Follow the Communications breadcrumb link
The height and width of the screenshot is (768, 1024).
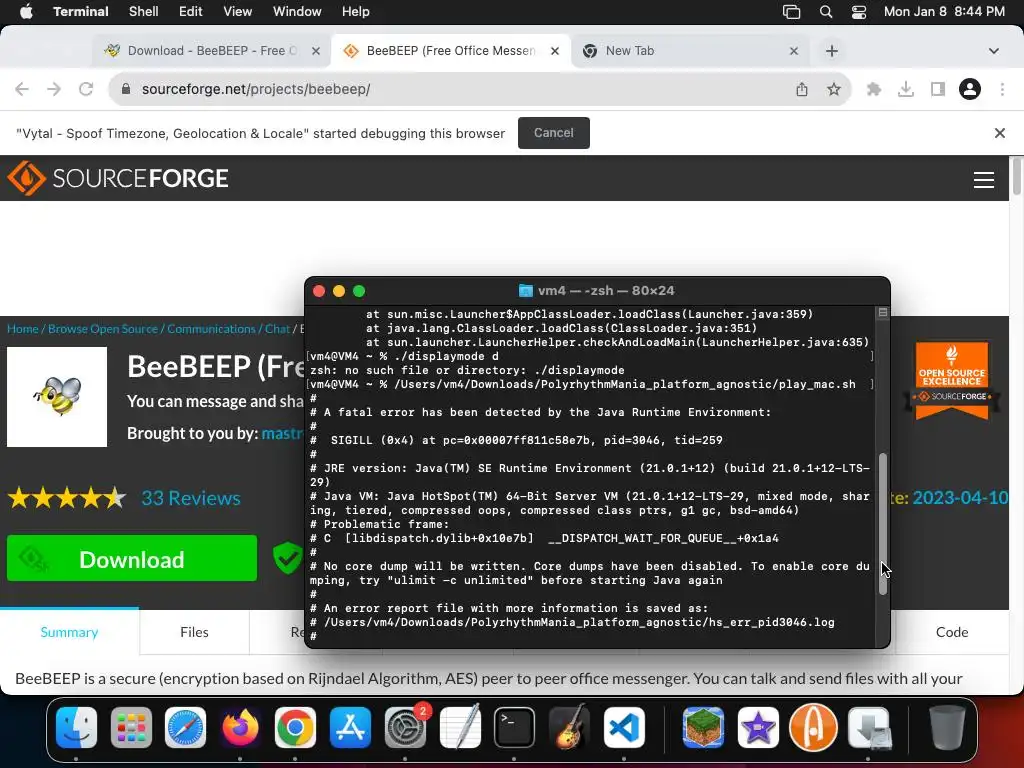click(x=211, y=329)
